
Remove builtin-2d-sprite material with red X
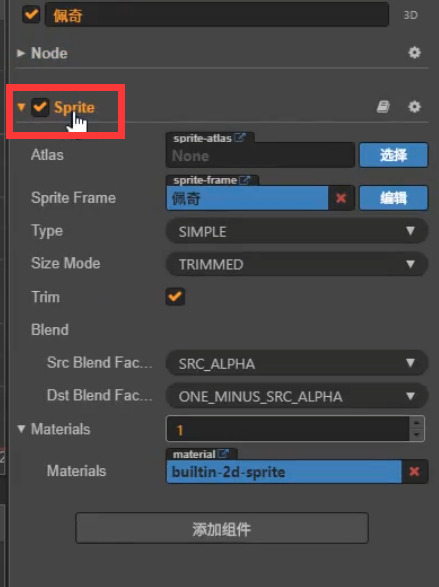(414, 471)
